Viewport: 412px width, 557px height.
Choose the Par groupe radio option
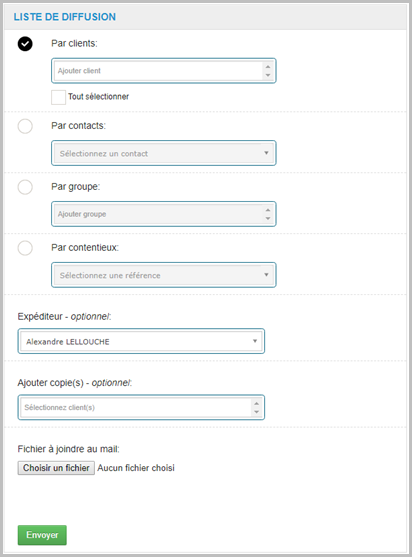[x=25, y=187]
